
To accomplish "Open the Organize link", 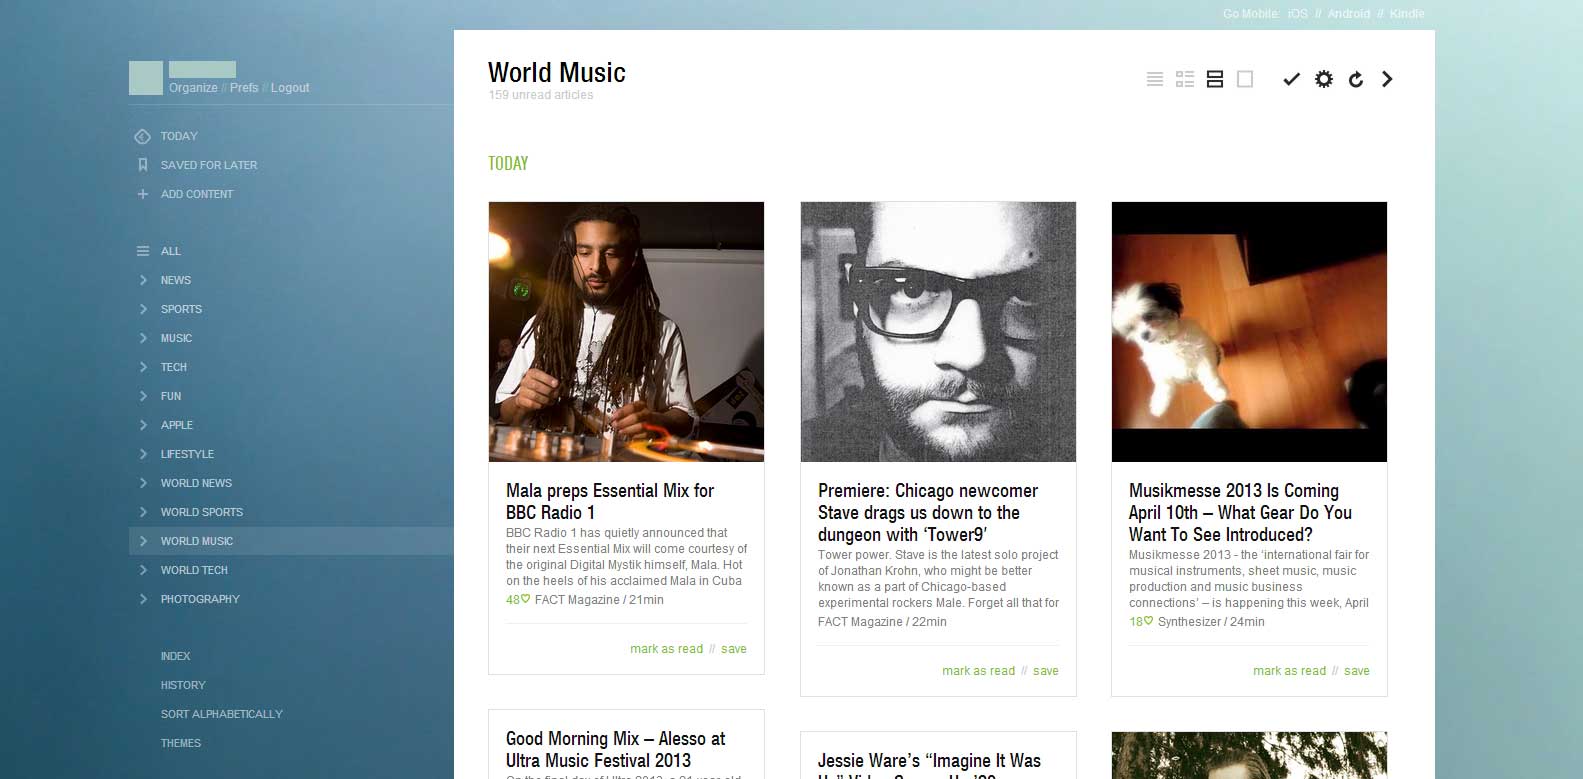I will click(x=193, y=88).
